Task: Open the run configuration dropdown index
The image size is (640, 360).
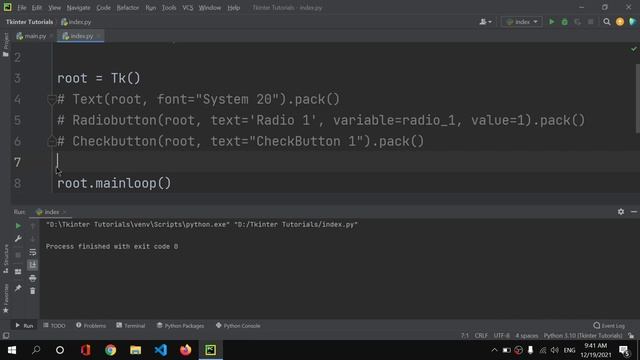Action: pos(522,22)
